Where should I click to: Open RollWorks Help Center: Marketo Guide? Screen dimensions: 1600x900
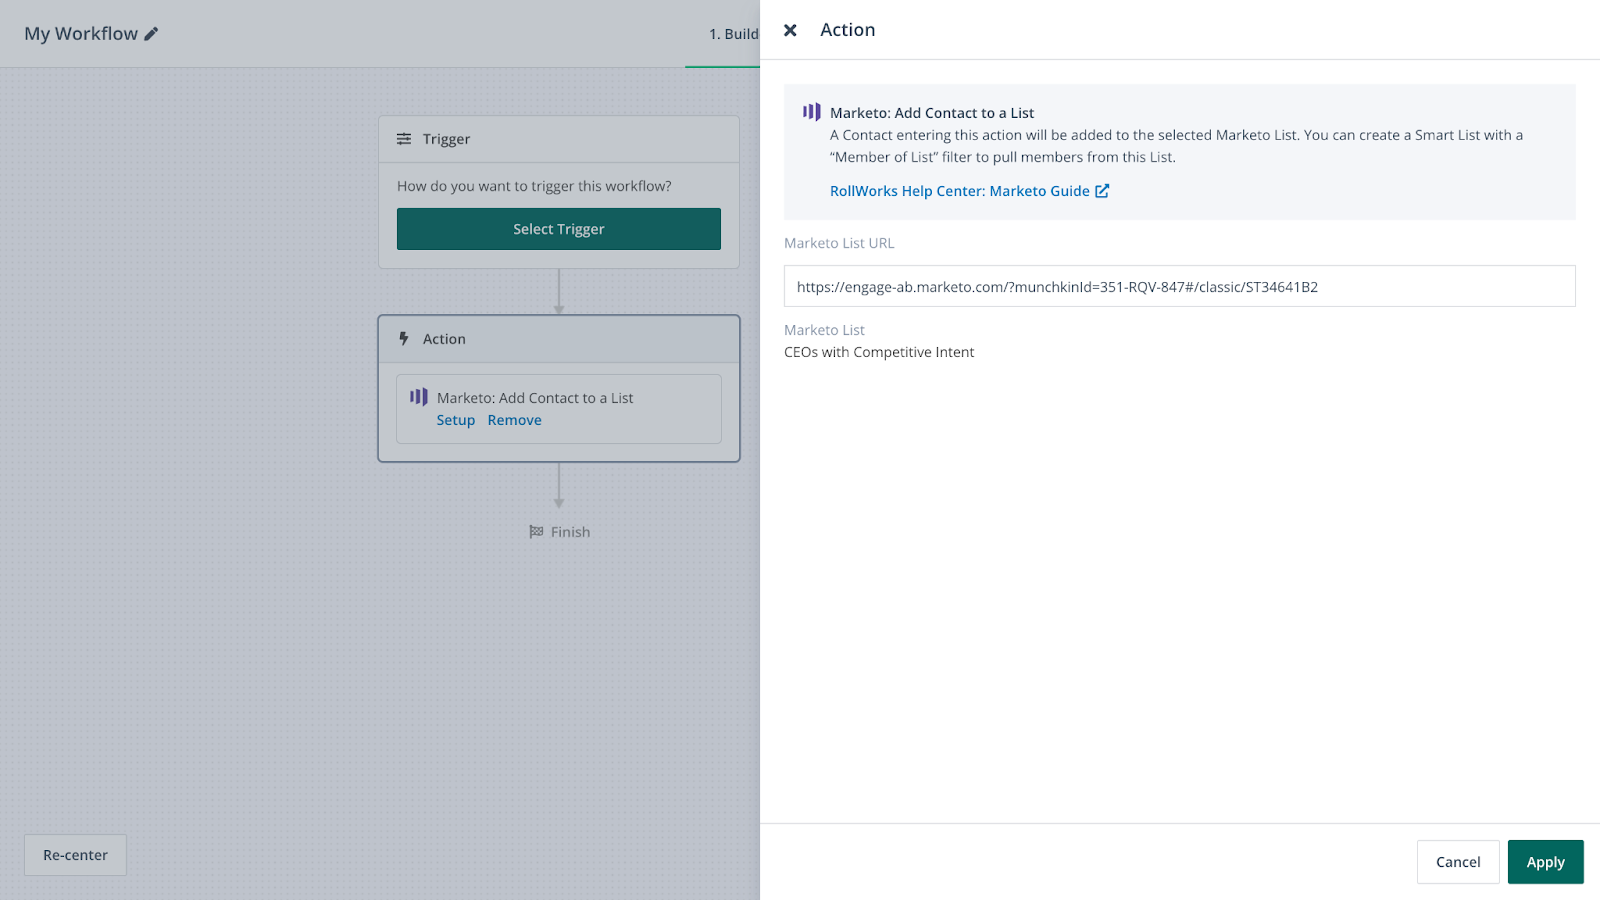tap(960, 191)
